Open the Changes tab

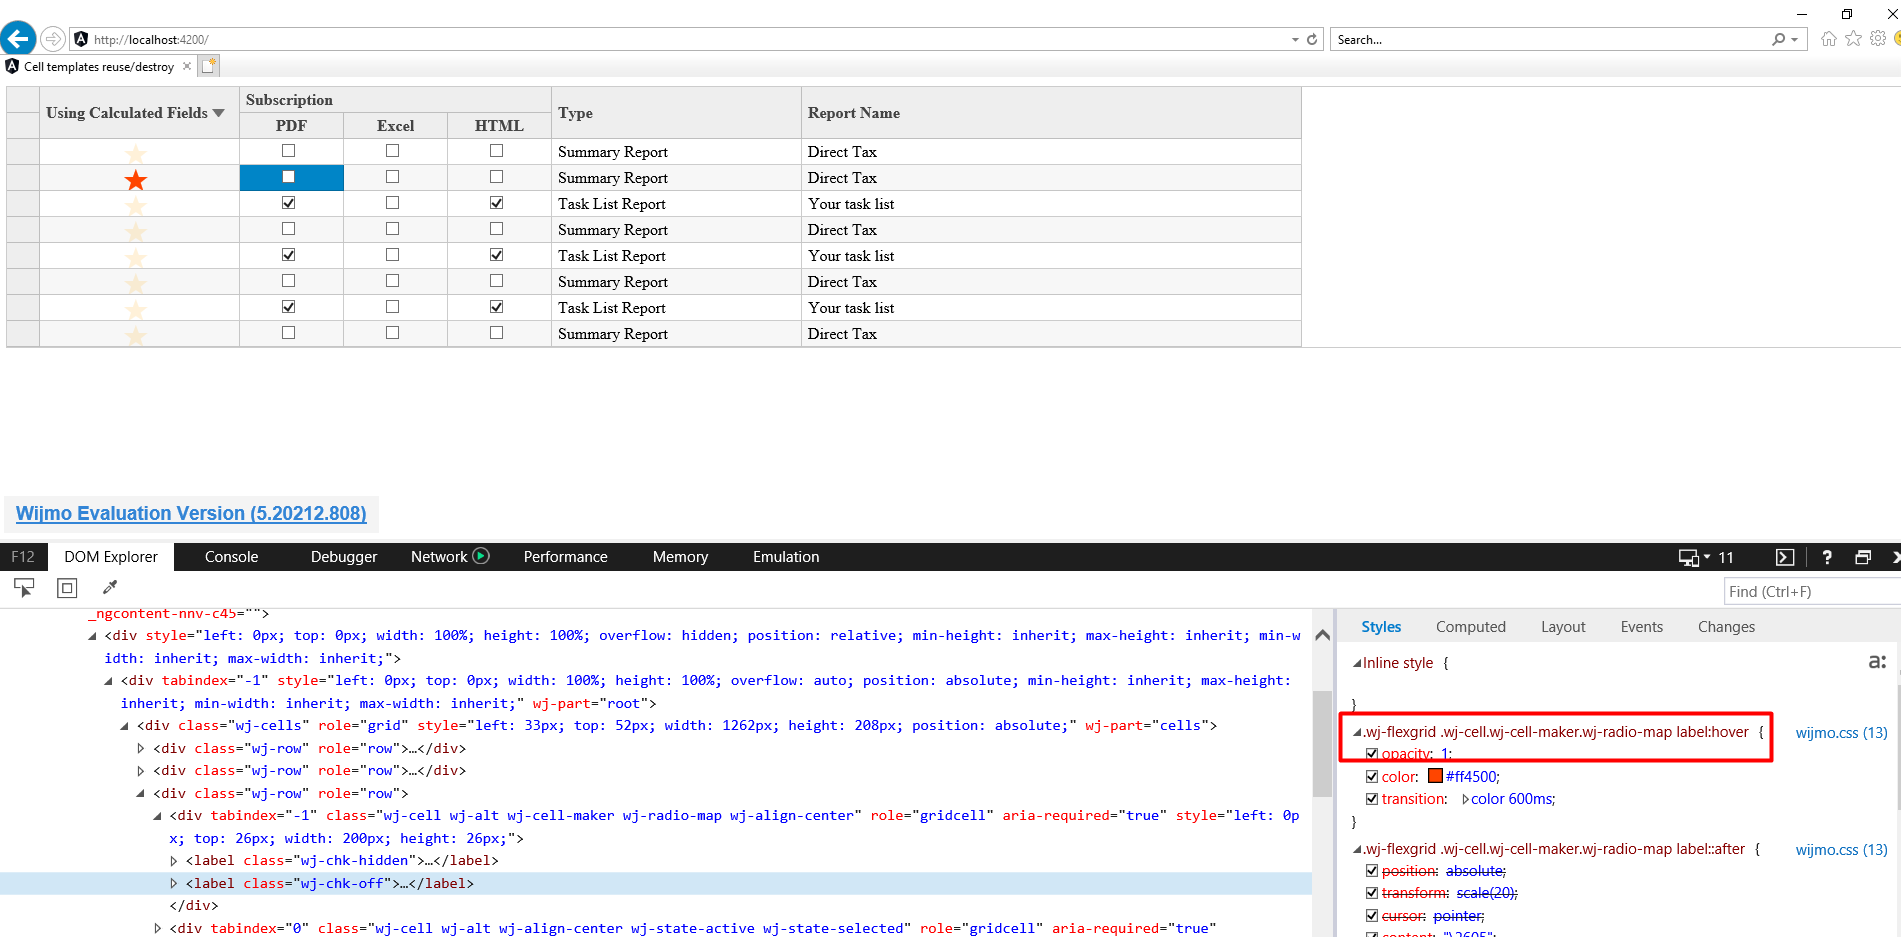[x=1726, y=627]
